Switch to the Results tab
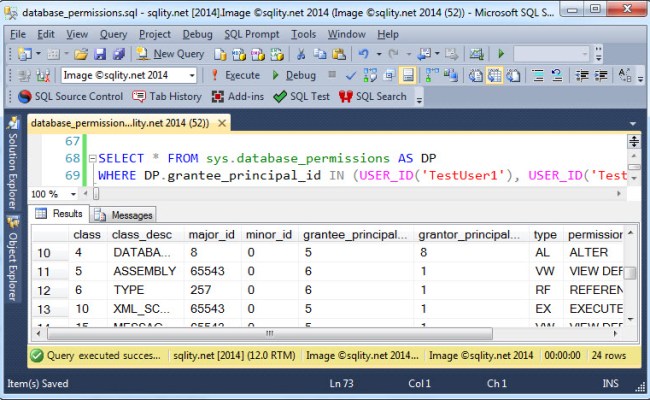The height and width of the screenshot is (400, 650). [59, 213]
